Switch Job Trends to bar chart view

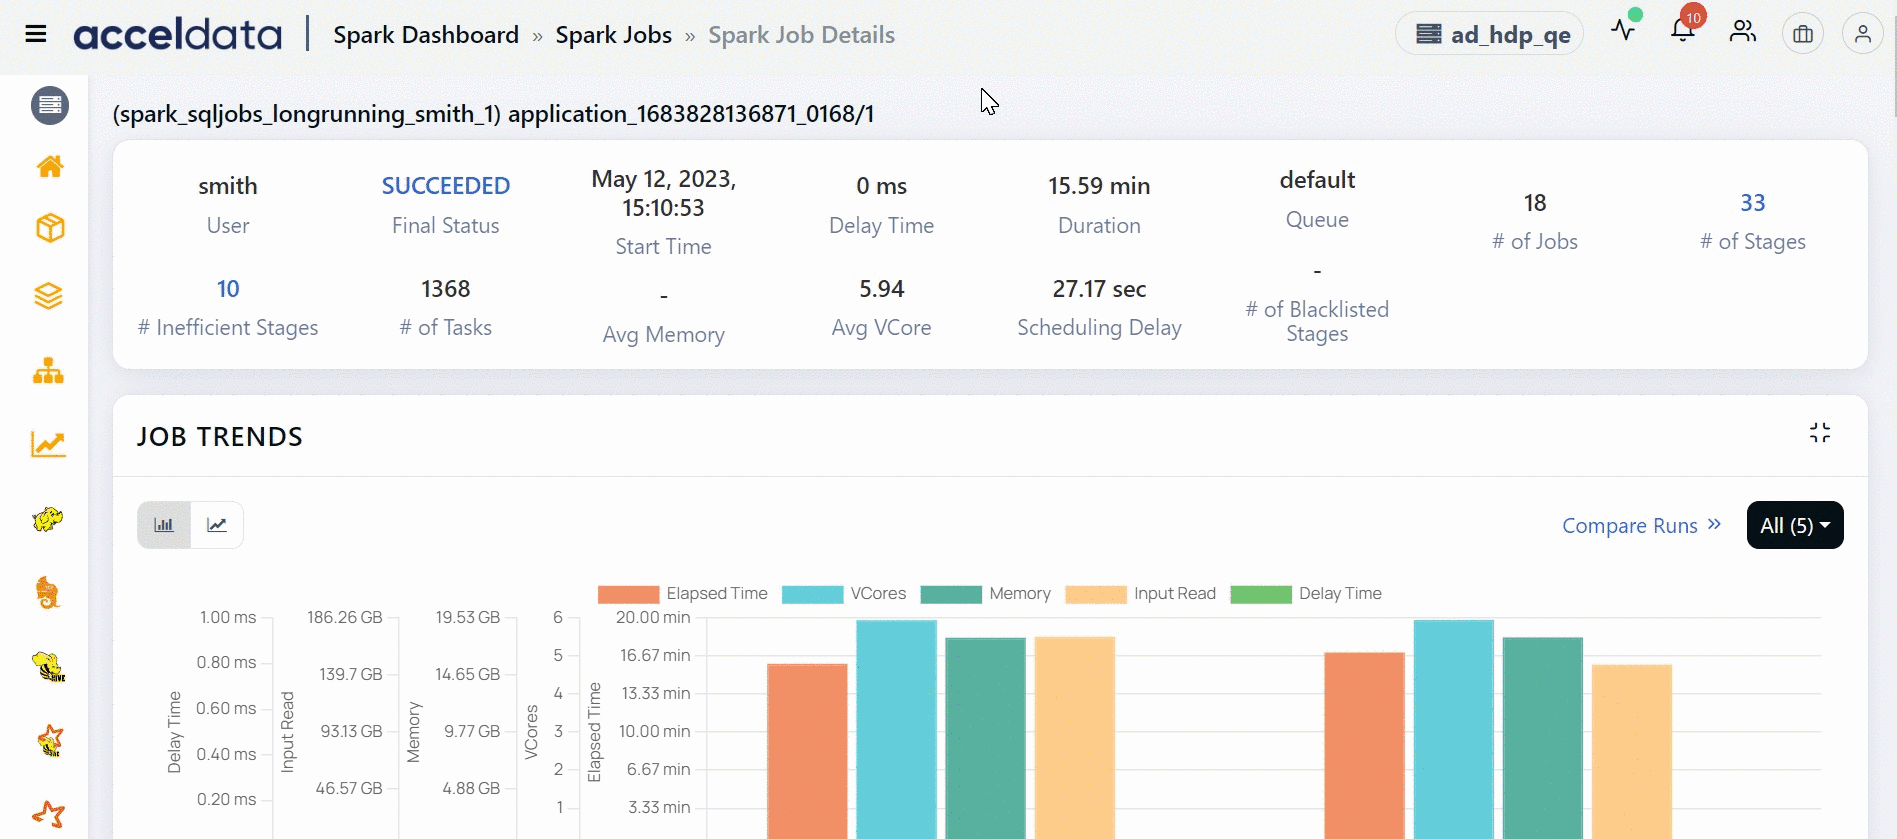164,525
